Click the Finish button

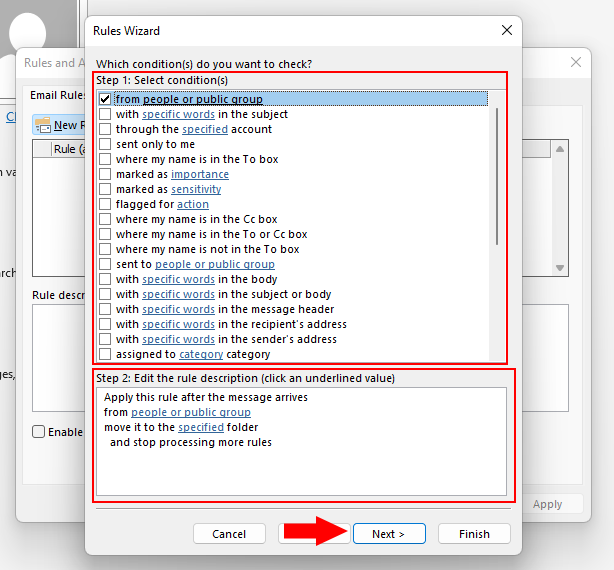(x=474, y=534)
